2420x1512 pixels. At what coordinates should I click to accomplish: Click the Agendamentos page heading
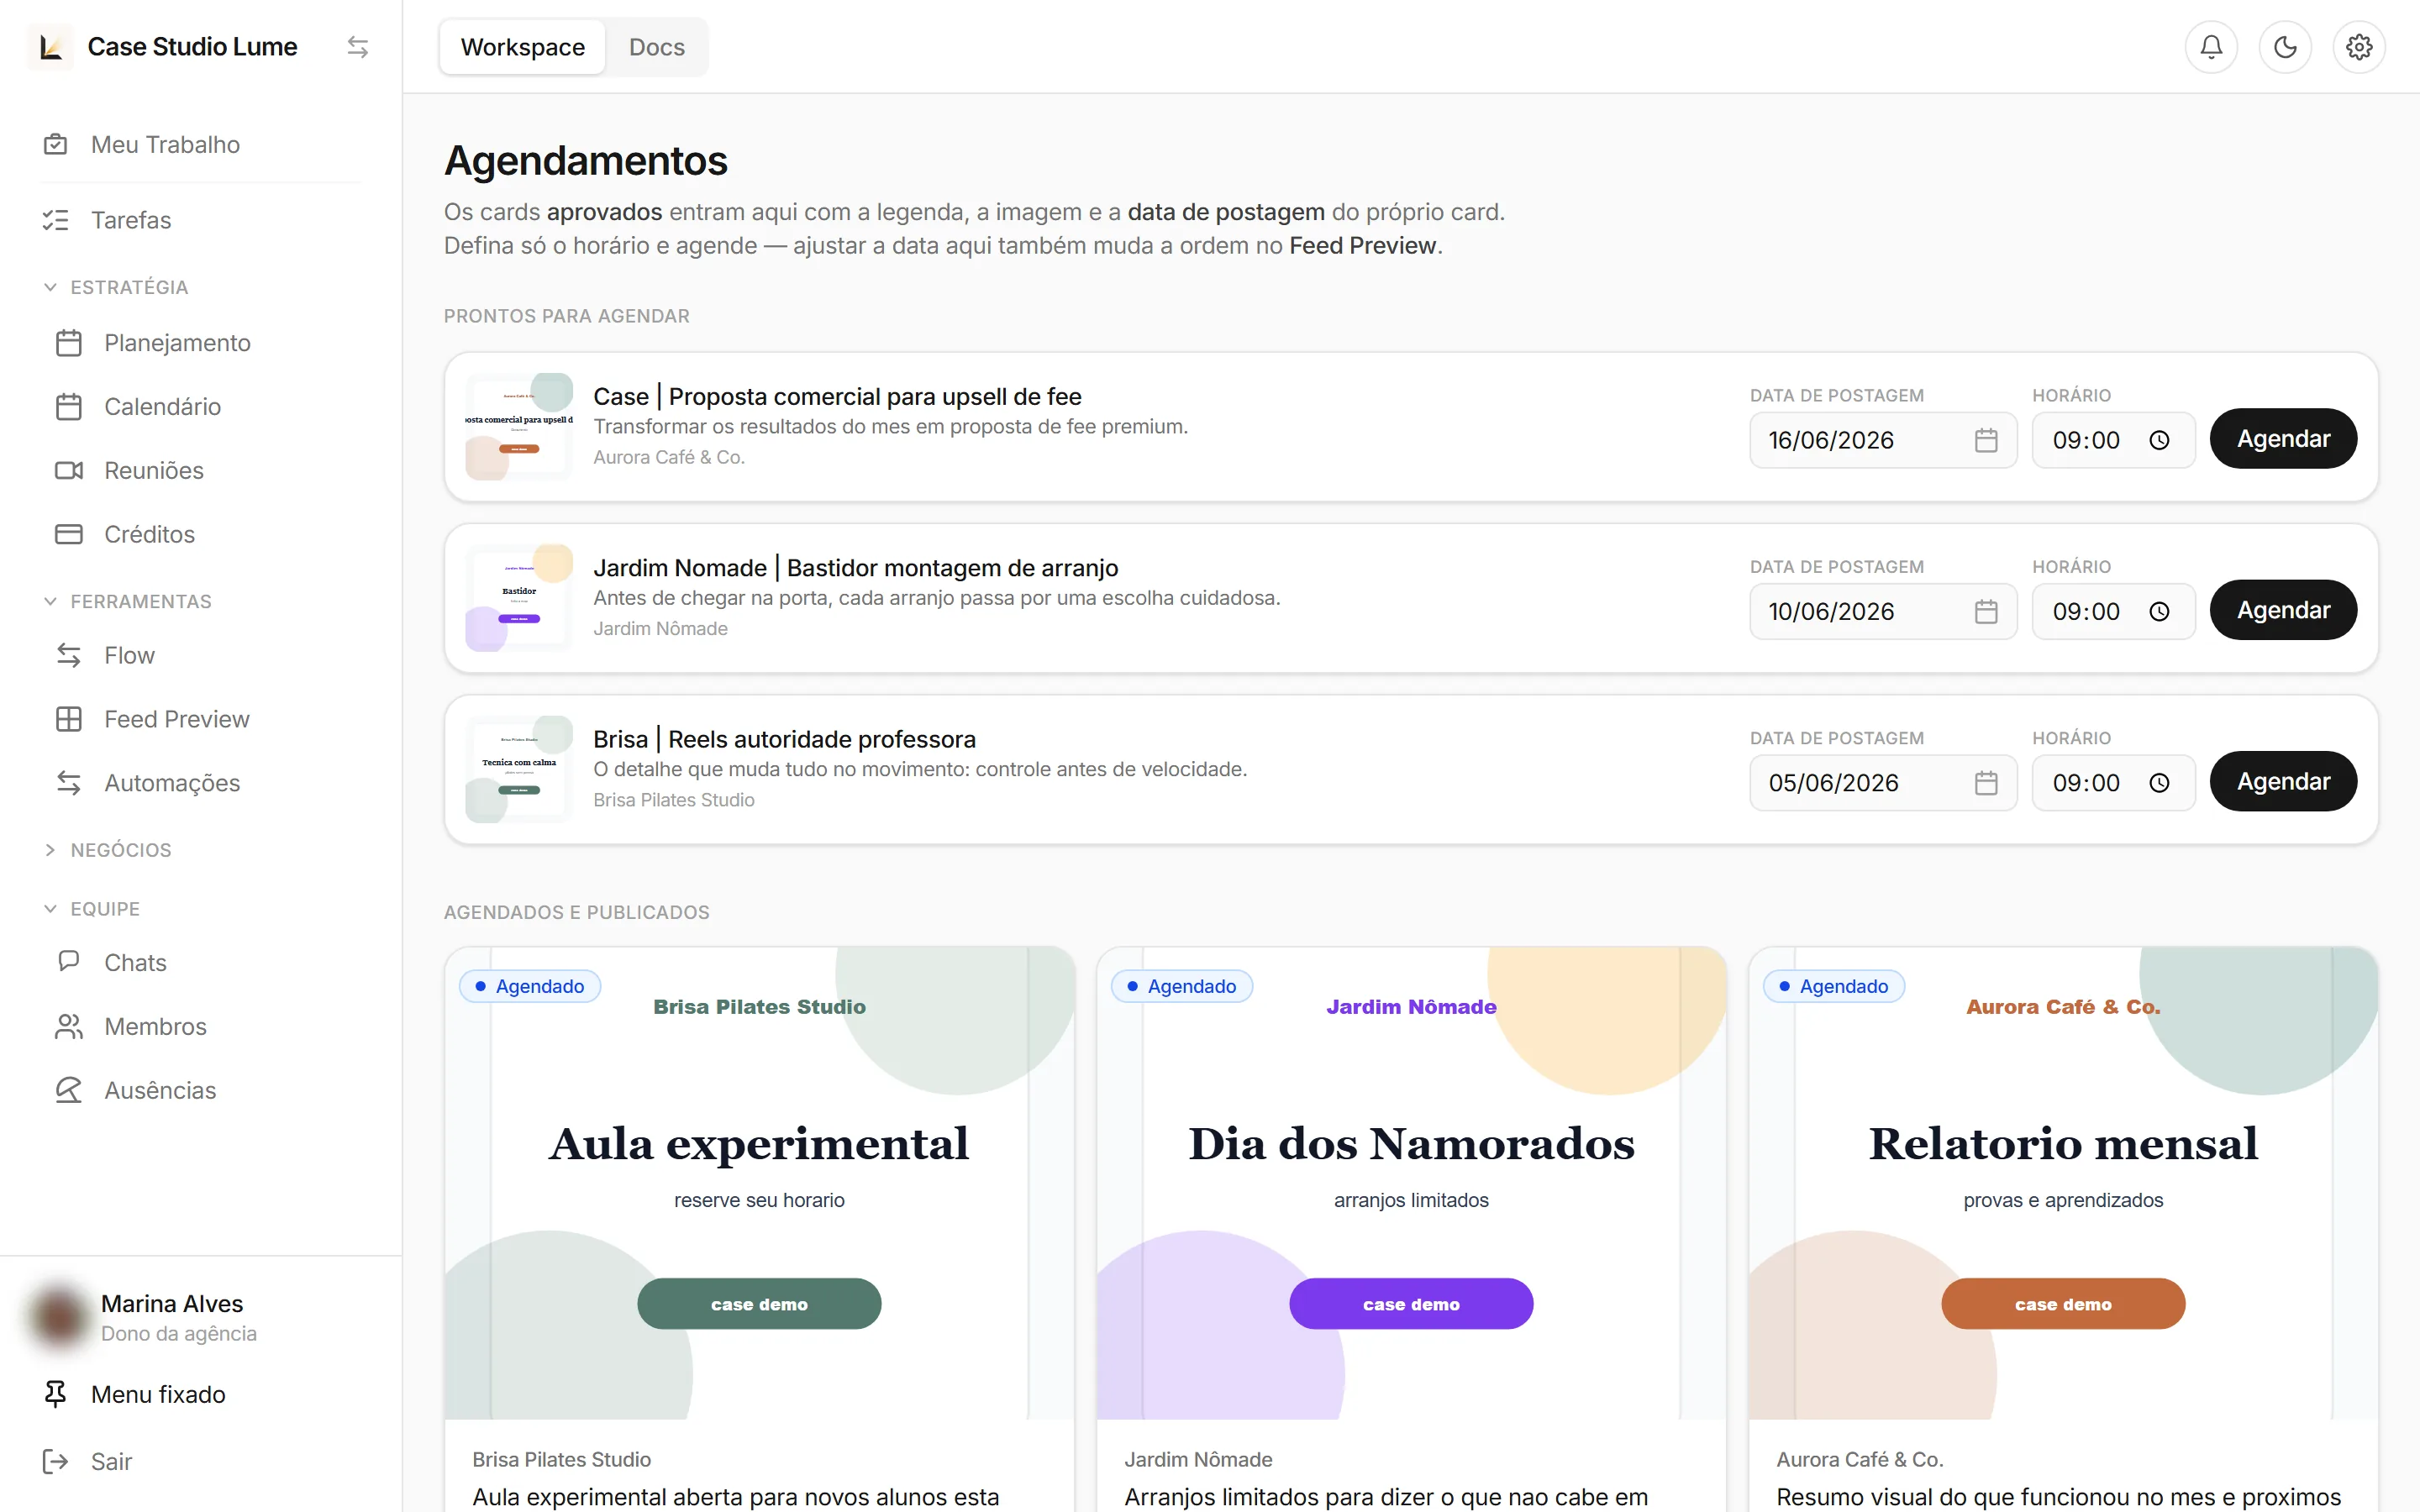coord(586,161)
